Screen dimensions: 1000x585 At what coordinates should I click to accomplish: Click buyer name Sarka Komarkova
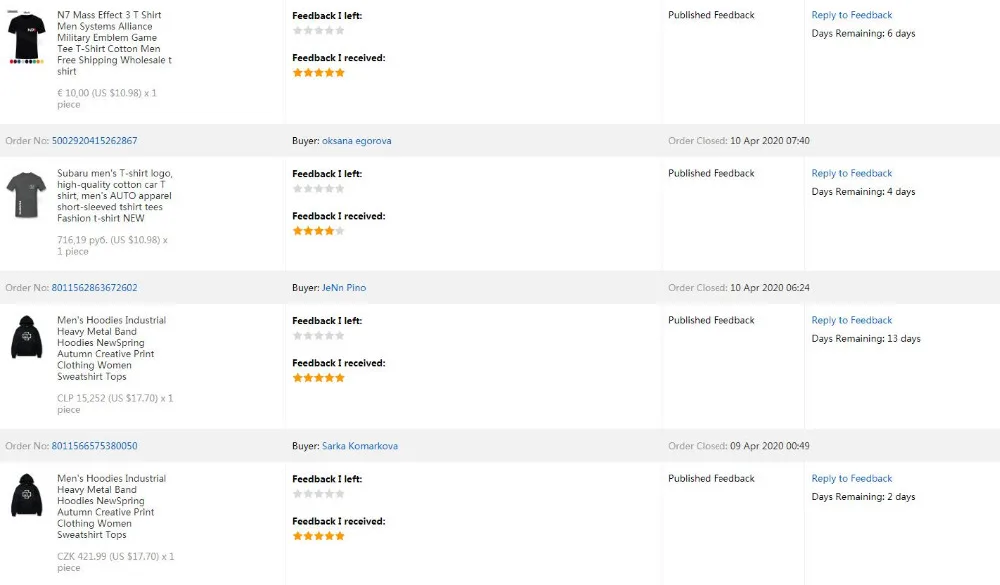pos(360,446)
